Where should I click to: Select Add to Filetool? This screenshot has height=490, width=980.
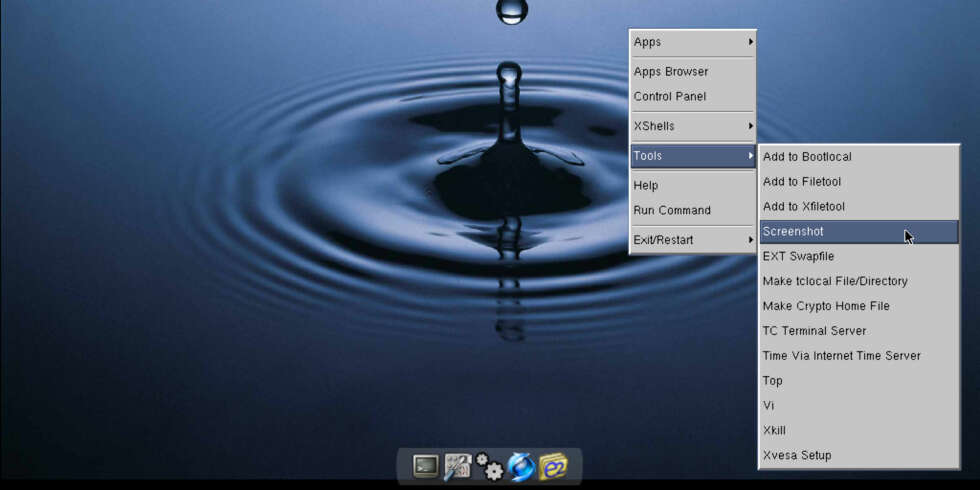tap(859, 182)
